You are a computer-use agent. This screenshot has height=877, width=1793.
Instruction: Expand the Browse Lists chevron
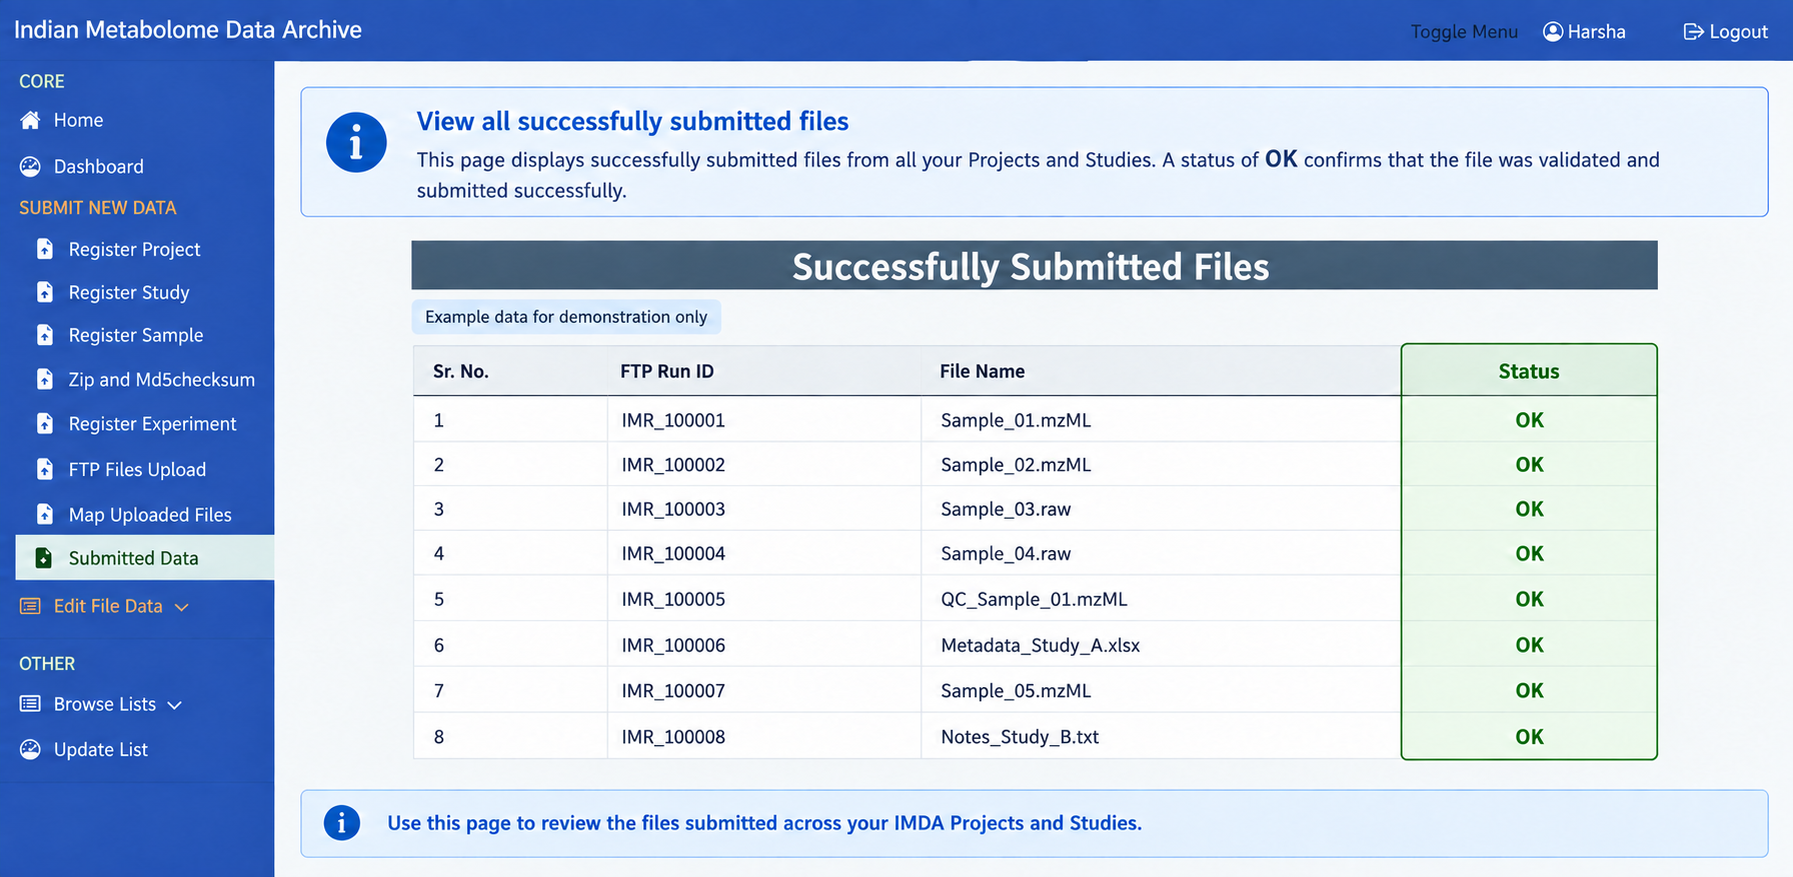pos(175,705)
